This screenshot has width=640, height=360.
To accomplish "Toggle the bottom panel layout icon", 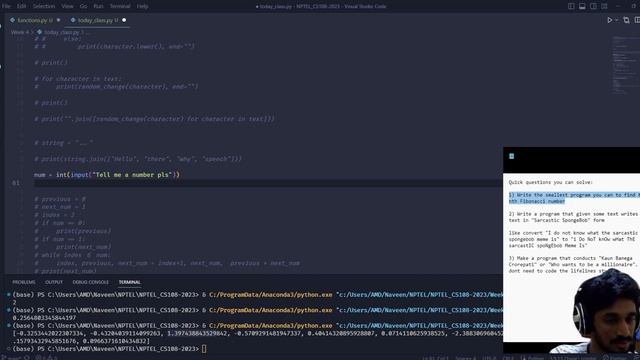I will pos(582,6).
